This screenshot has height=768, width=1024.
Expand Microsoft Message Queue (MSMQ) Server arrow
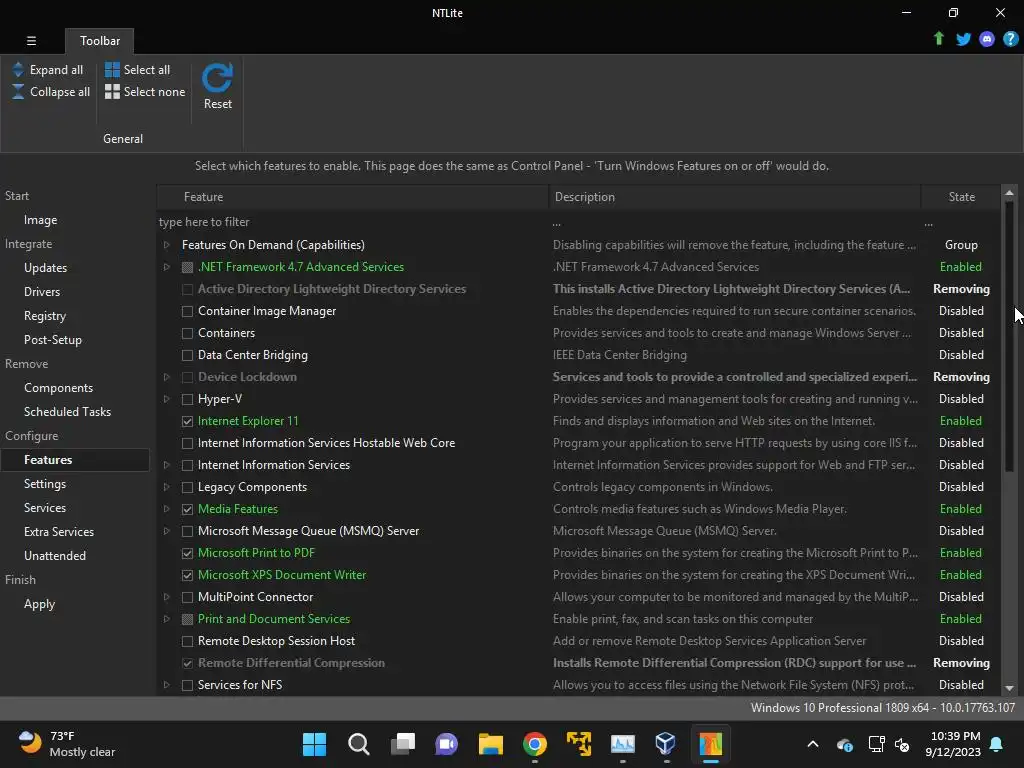pos(167,531)
